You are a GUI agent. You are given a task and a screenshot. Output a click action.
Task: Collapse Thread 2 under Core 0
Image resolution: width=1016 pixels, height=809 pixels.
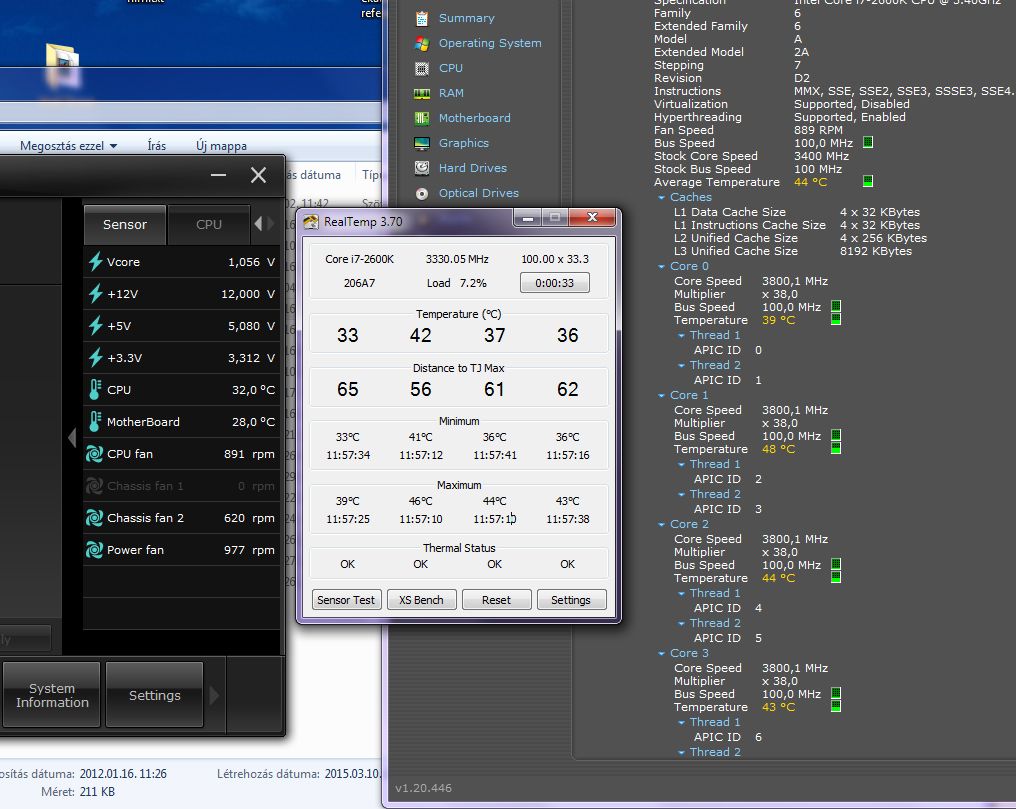tap(681, 365)
